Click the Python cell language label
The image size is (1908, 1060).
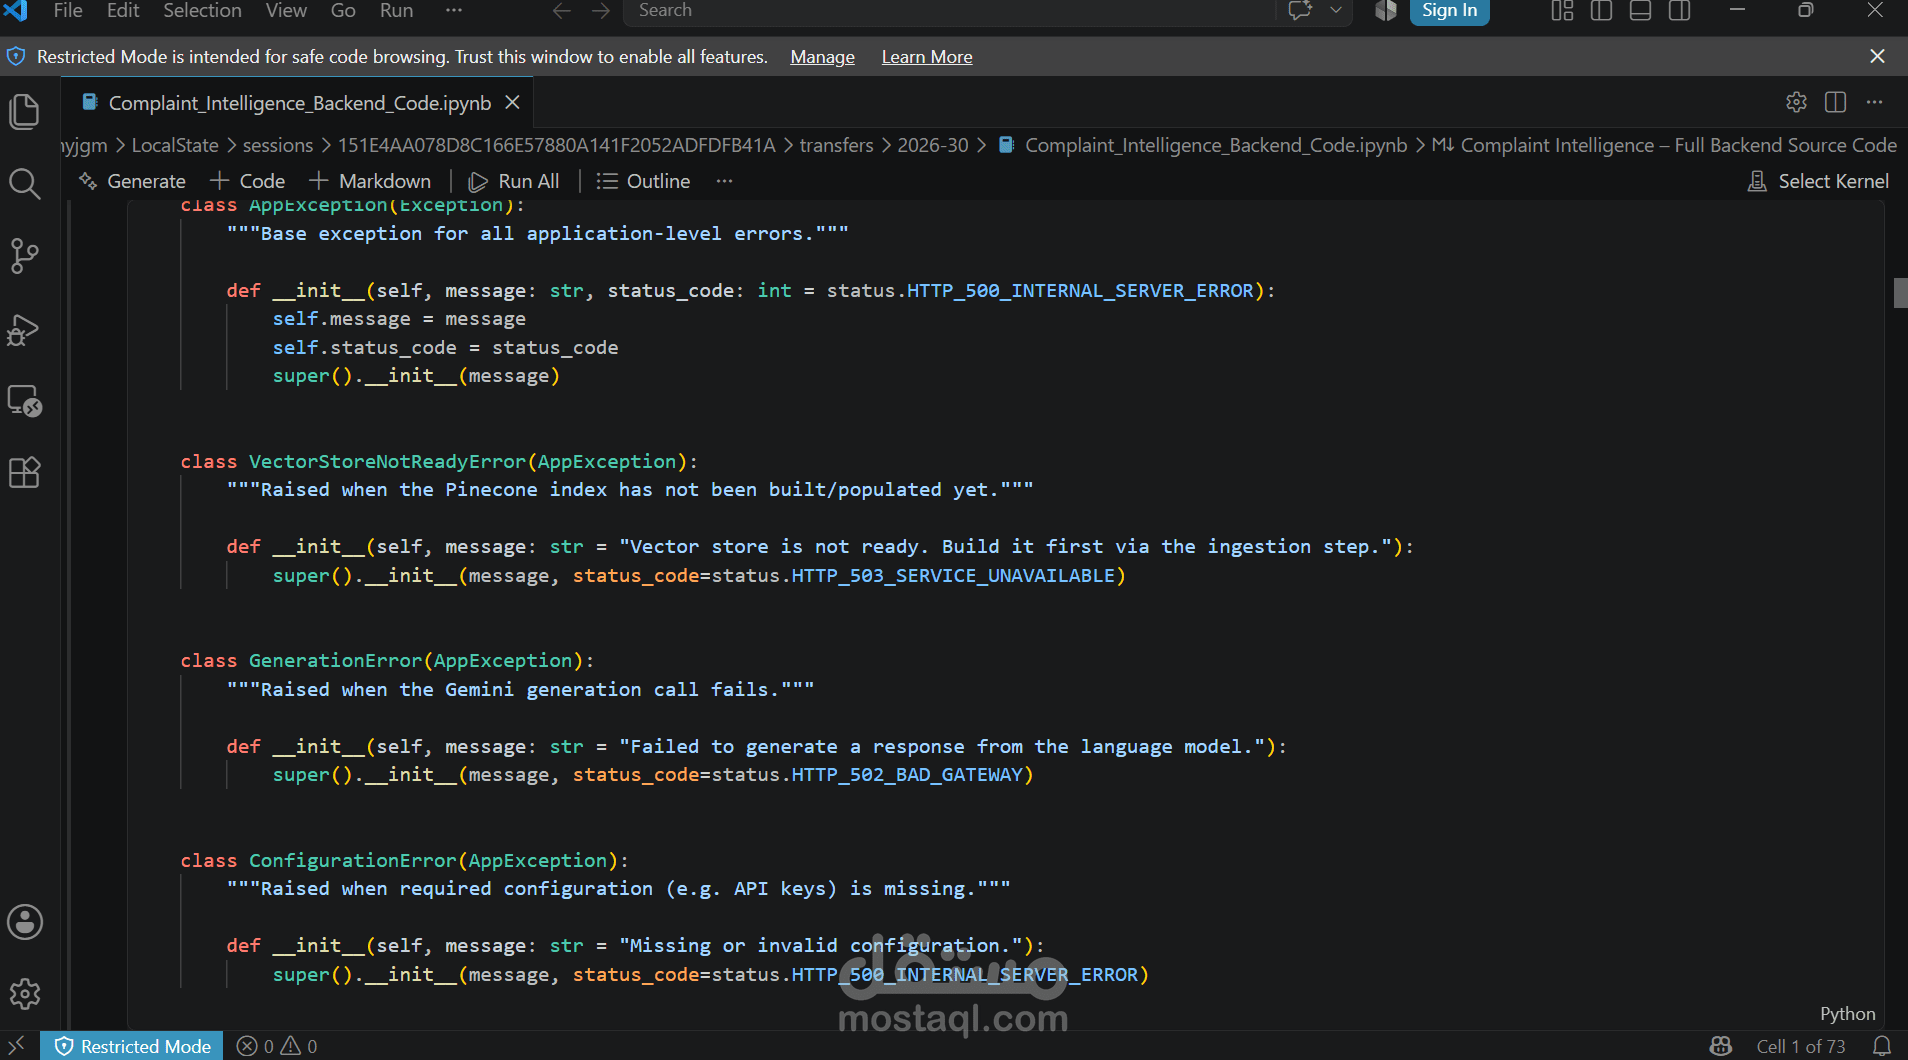[x=1848, y=1014]
